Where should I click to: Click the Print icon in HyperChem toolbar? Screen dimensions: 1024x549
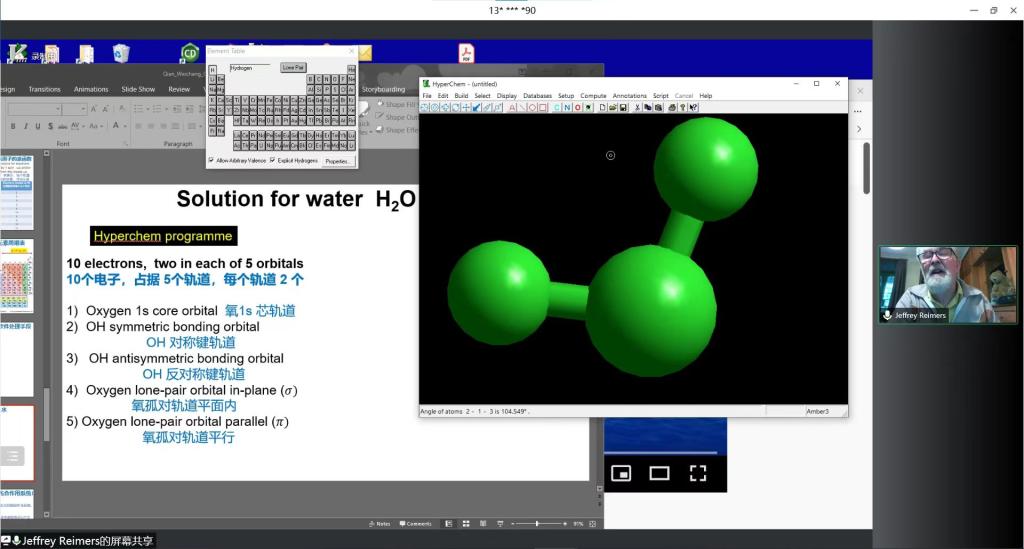[671, 107]
